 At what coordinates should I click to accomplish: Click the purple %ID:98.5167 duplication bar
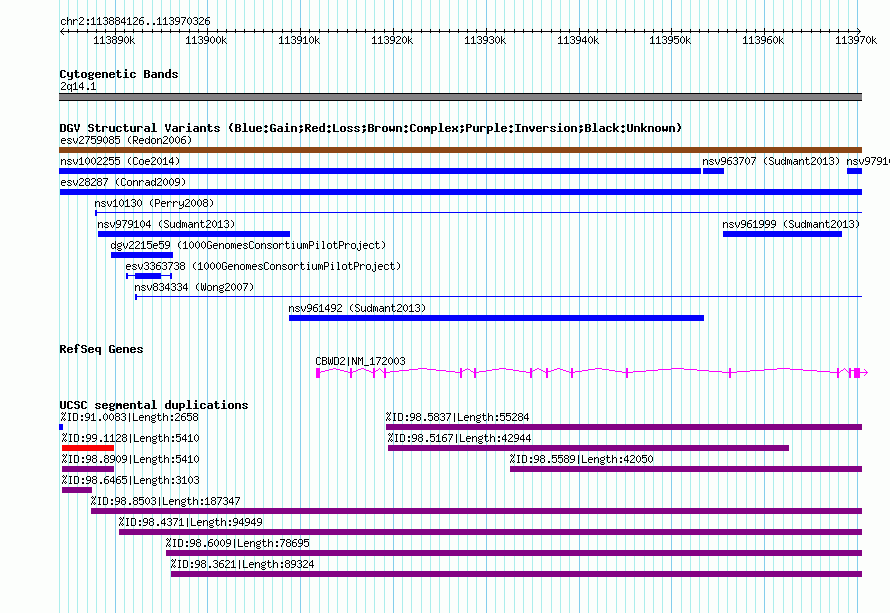pyautogui.click(x=588, y=448)
